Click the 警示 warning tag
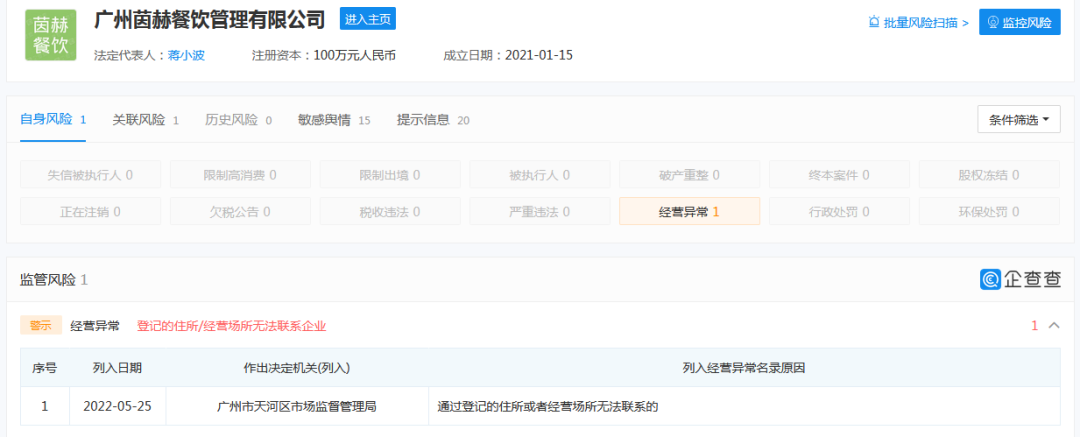 click(40, 326)
